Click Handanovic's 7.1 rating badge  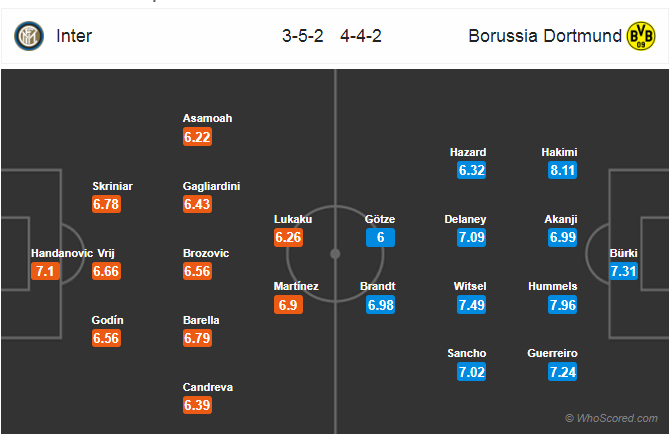click(45, 271)
